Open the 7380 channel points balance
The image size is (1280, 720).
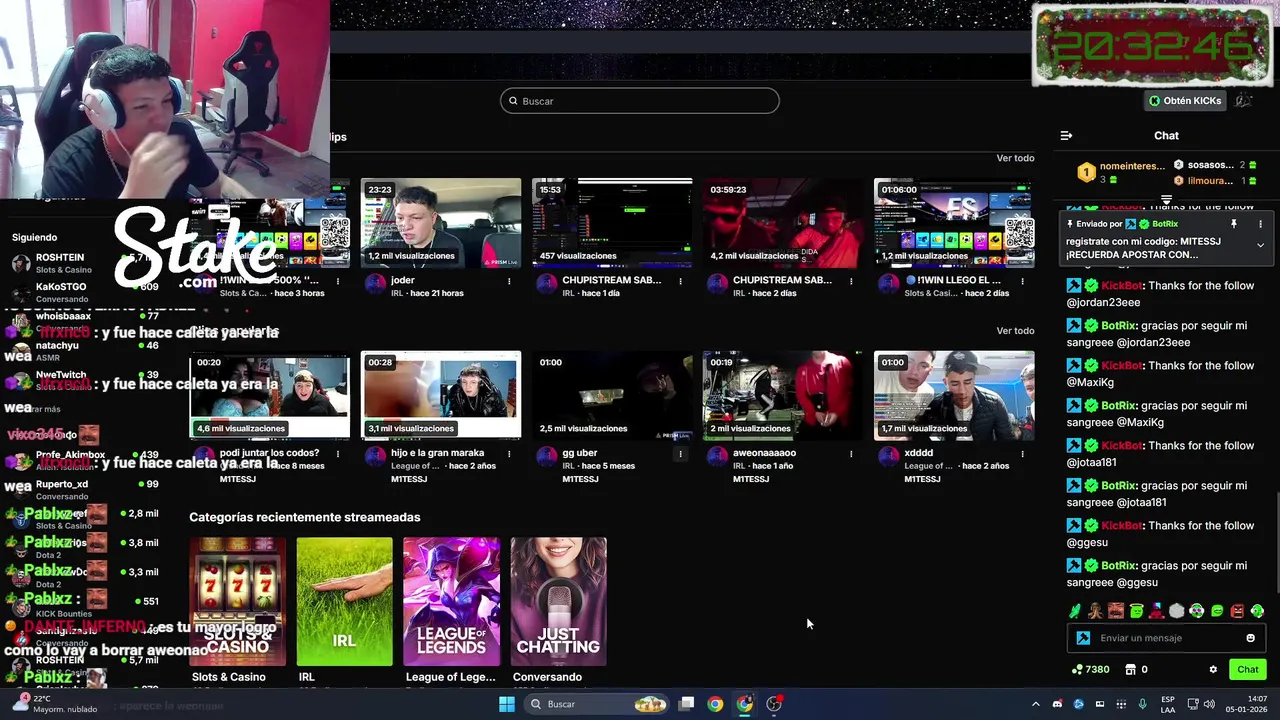click(1090, 670)
